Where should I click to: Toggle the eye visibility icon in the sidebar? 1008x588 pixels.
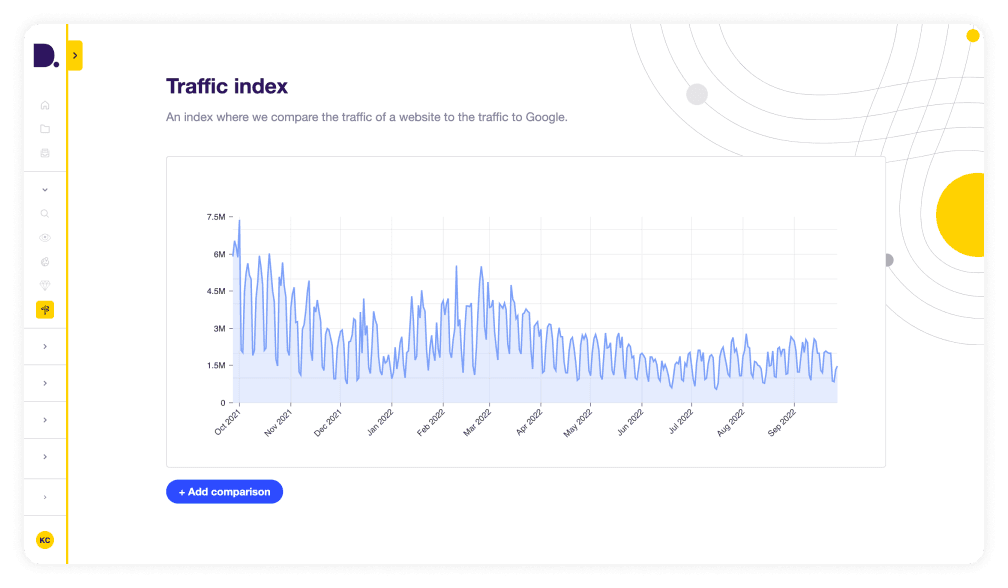point(45,237)
